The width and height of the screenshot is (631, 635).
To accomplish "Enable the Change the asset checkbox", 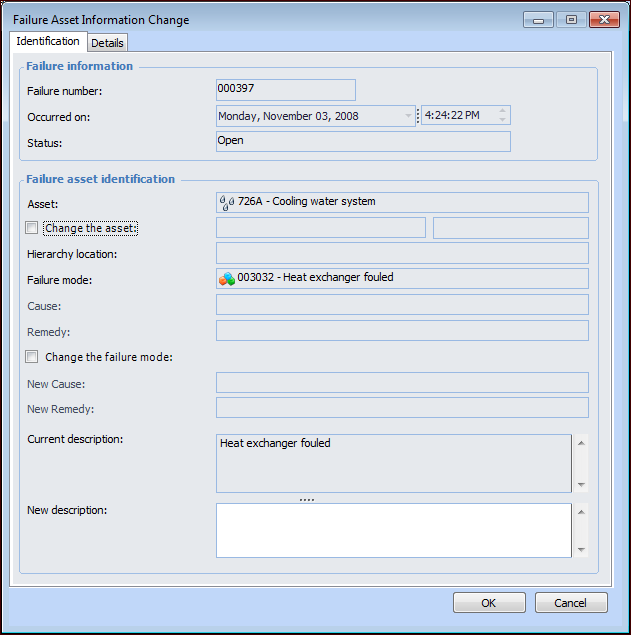I will pyautogui.click(x=32, y=228).
